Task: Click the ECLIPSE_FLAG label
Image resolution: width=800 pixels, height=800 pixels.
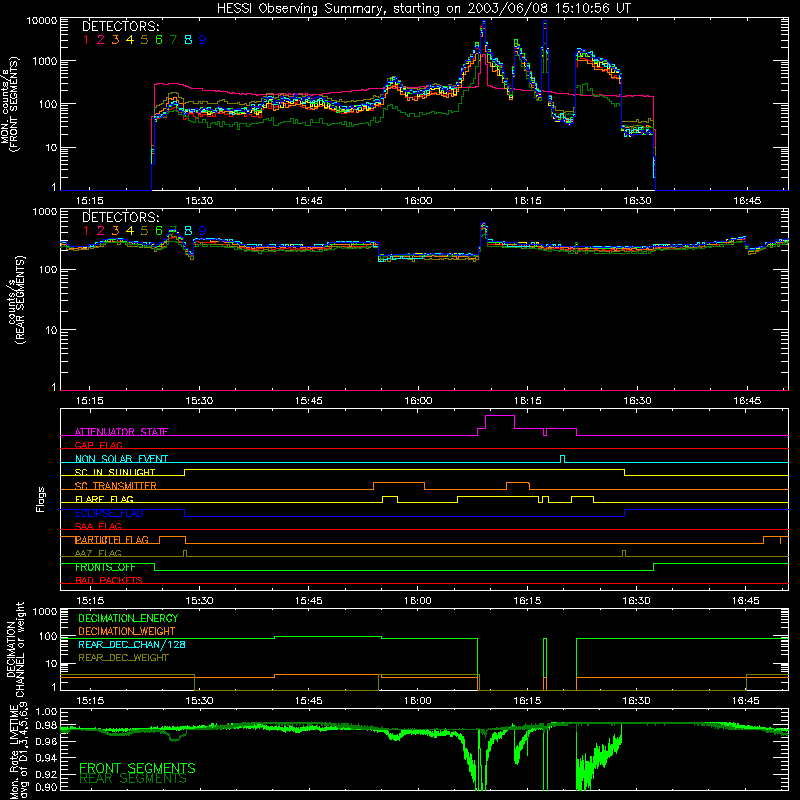Action: [109, 513]
